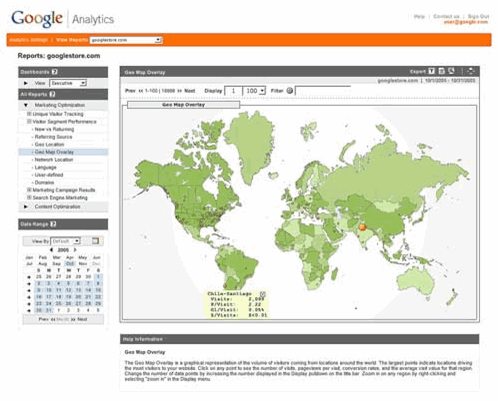Click the Contact us link

[x=446, y=16]
